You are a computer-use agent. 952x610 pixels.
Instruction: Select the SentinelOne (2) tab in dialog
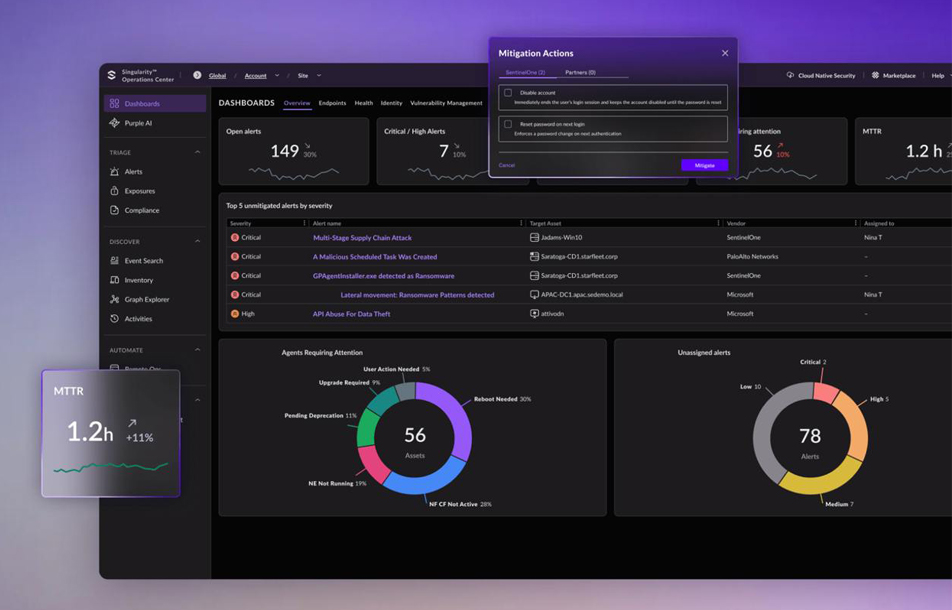(x=526, y=73)
